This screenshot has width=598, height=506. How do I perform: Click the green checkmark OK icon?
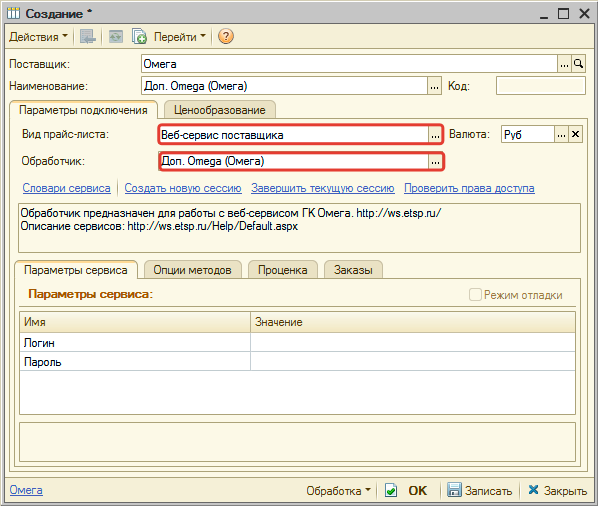pos(391,490)
